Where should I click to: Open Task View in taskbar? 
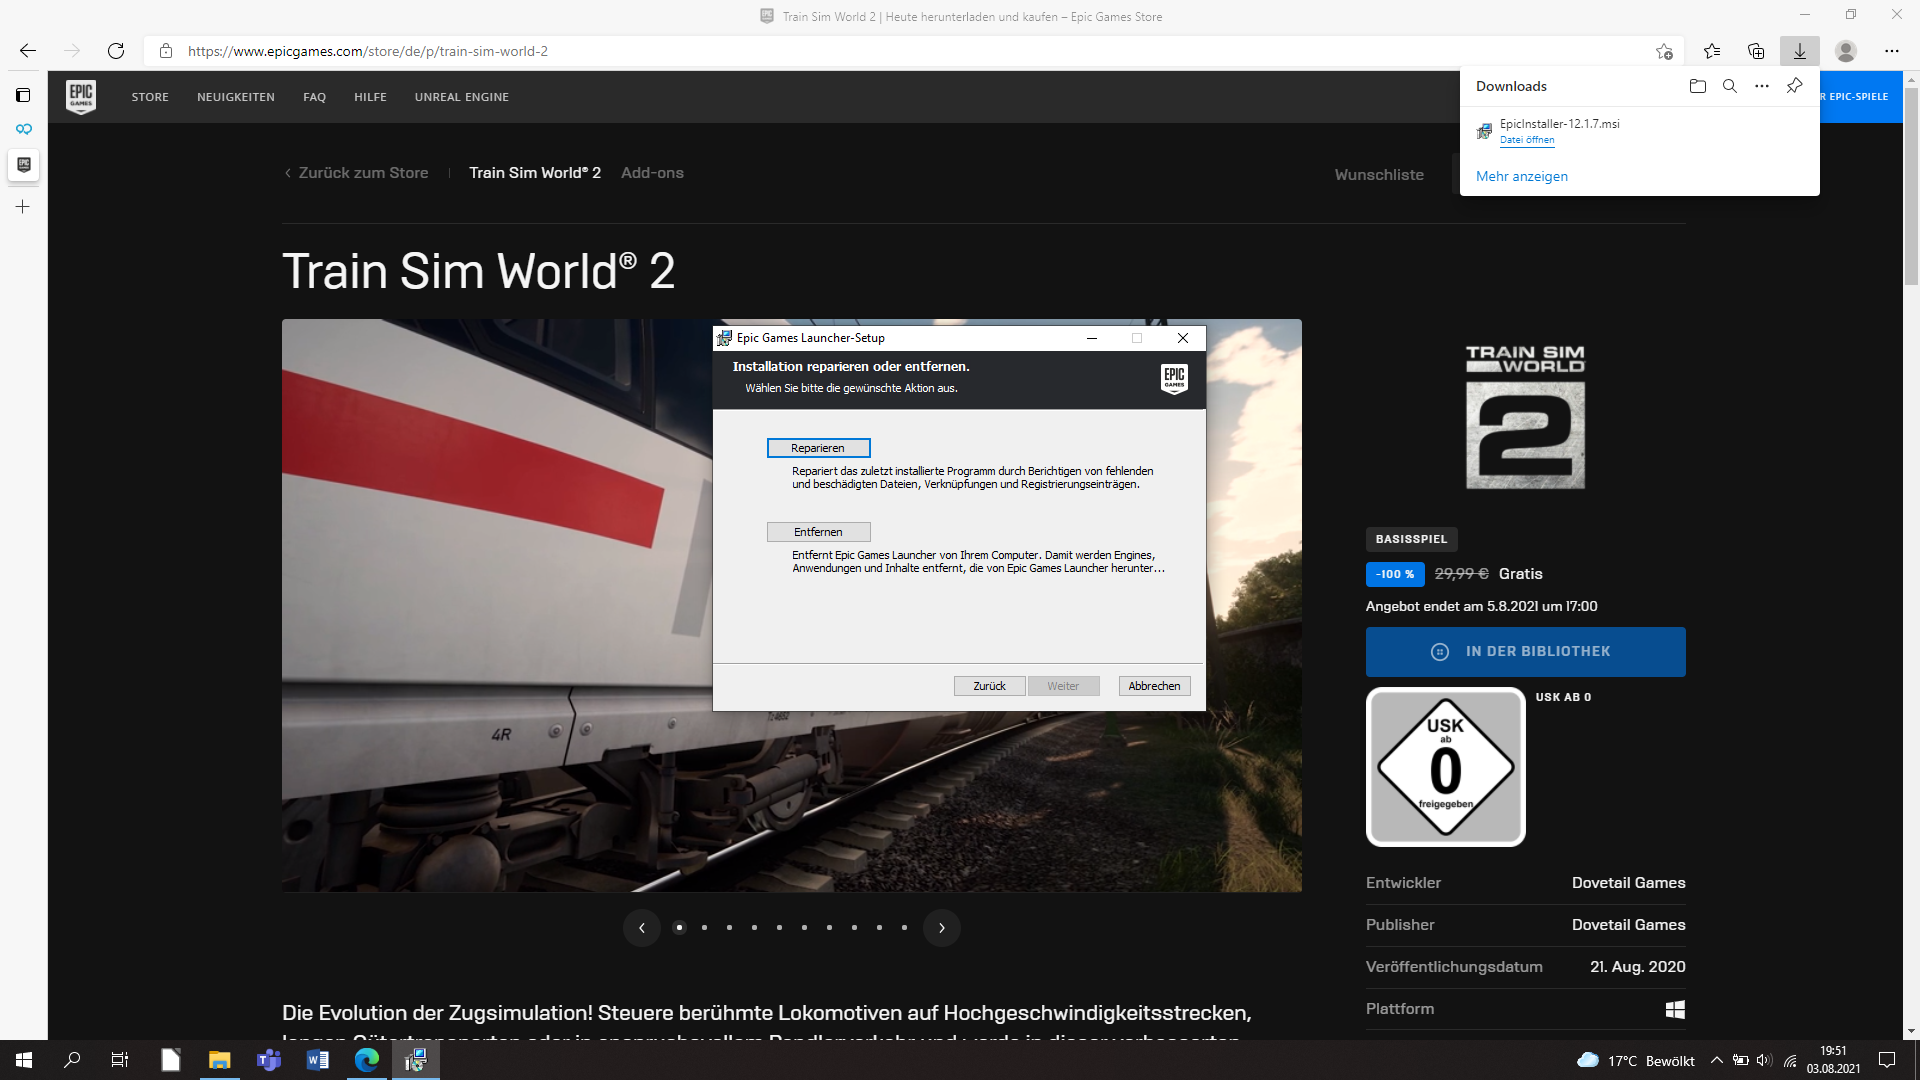[x=120, y=1060]
